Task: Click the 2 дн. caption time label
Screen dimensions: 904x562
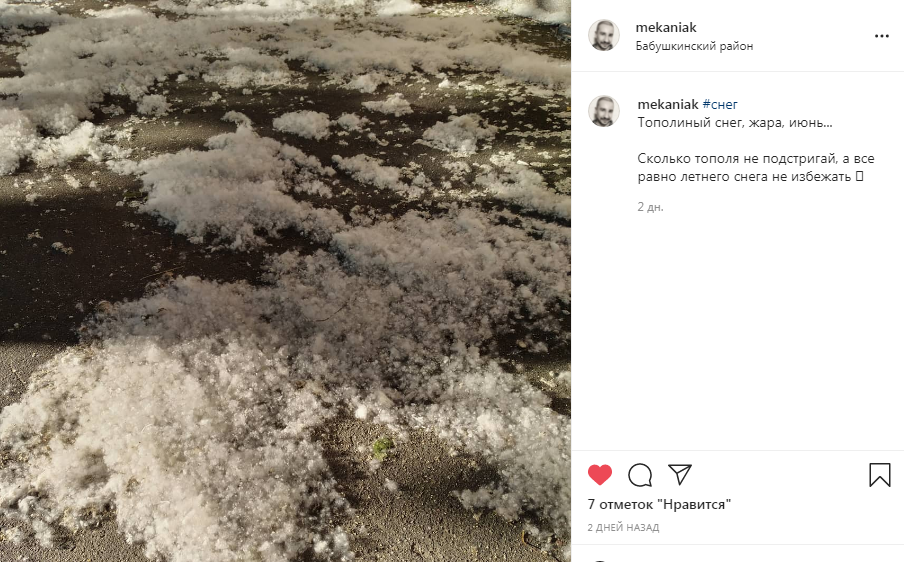Action: pos(650,207)
